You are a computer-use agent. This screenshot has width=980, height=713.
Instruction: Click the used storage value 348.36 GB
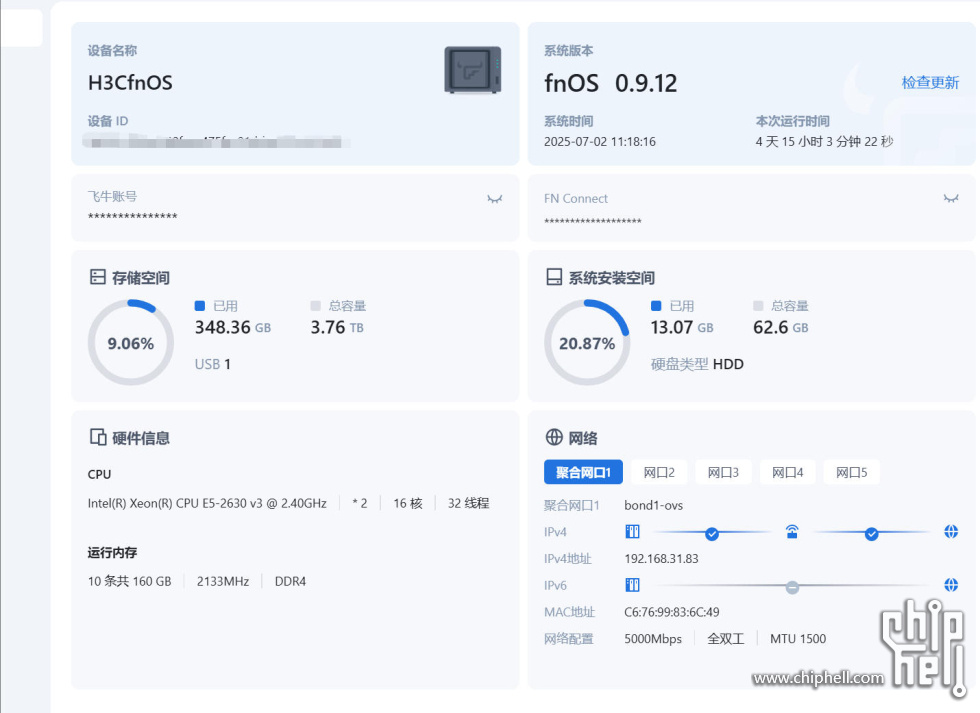[233, 327]
